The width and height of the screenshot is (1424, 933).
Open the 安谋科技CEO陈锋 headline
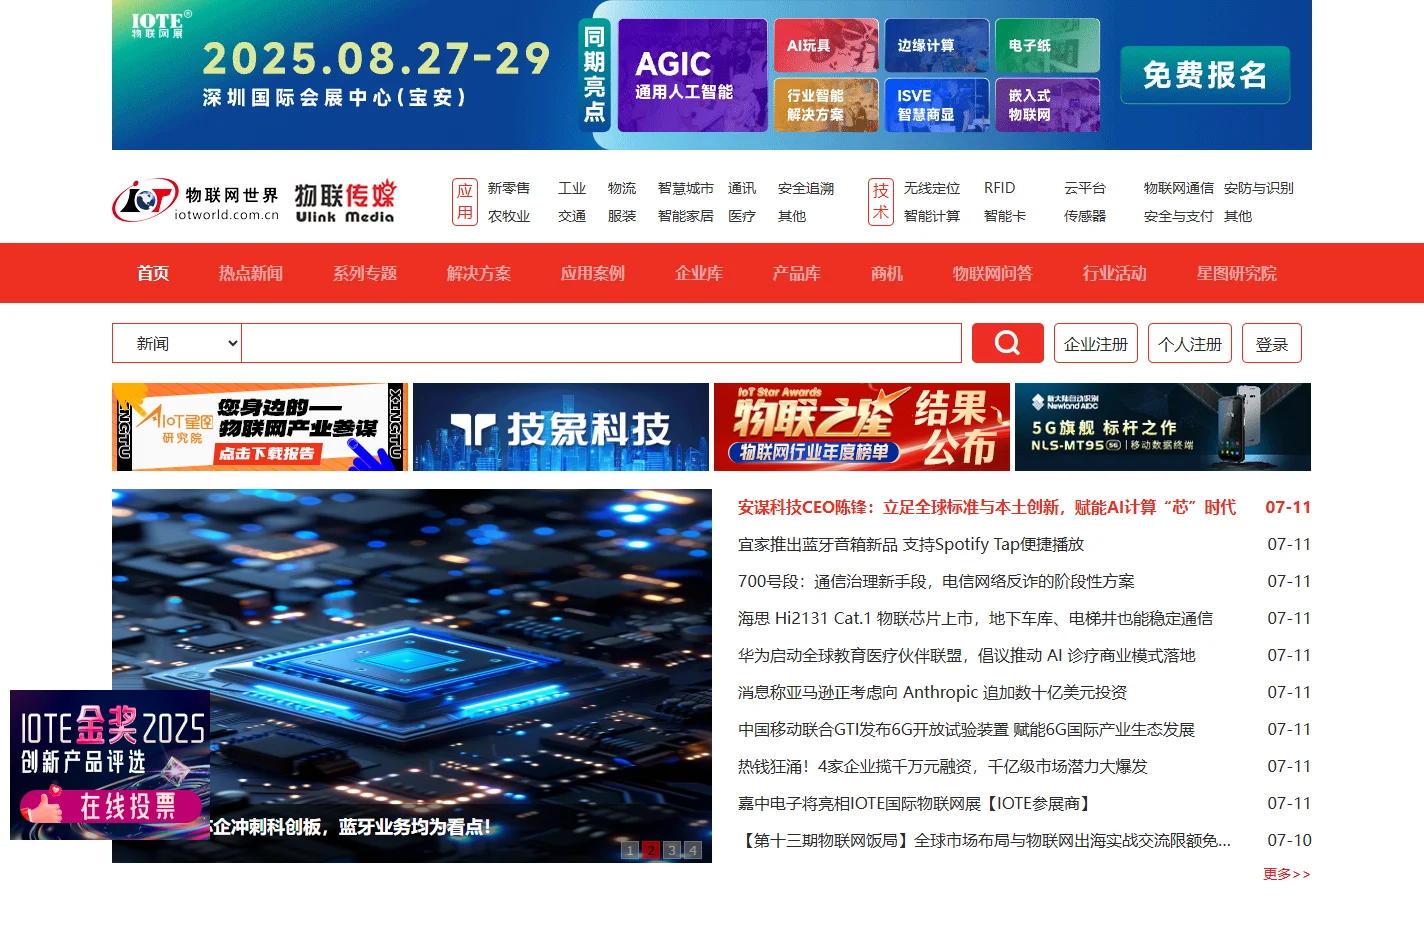987,507
